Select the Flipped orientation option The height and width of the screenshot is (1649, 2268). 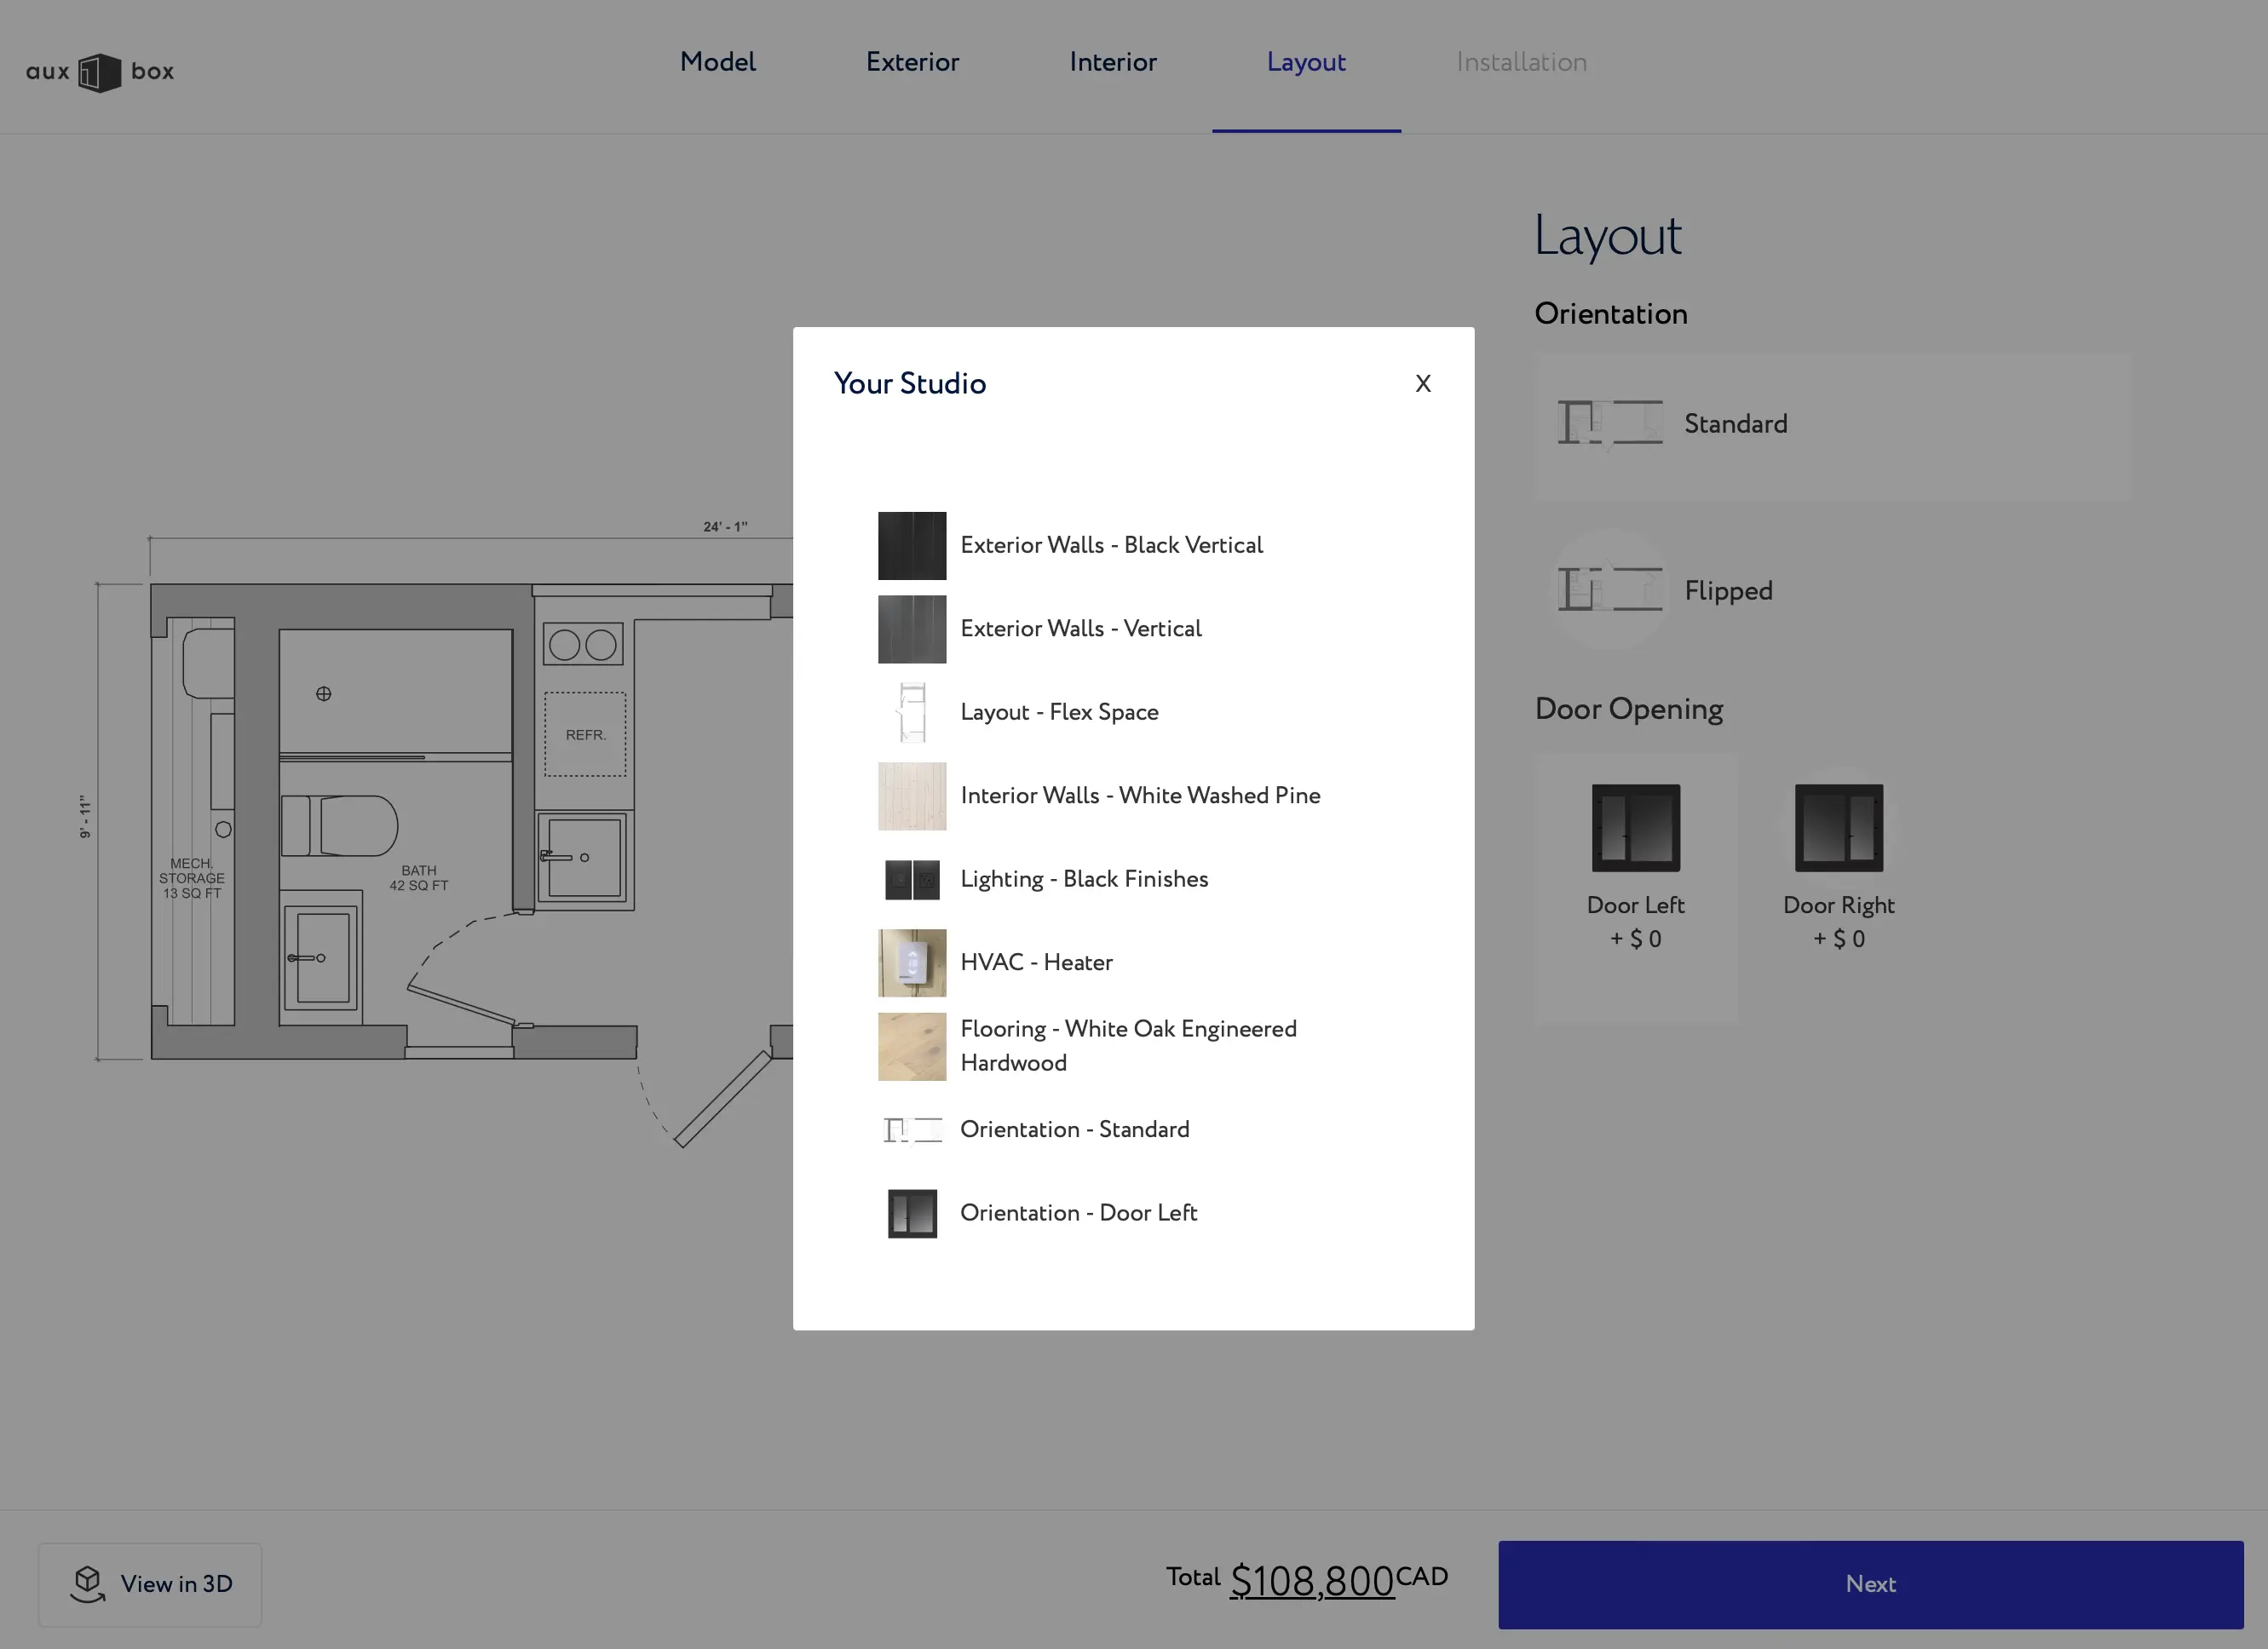pyautogui.click(x=1728, y=591)
